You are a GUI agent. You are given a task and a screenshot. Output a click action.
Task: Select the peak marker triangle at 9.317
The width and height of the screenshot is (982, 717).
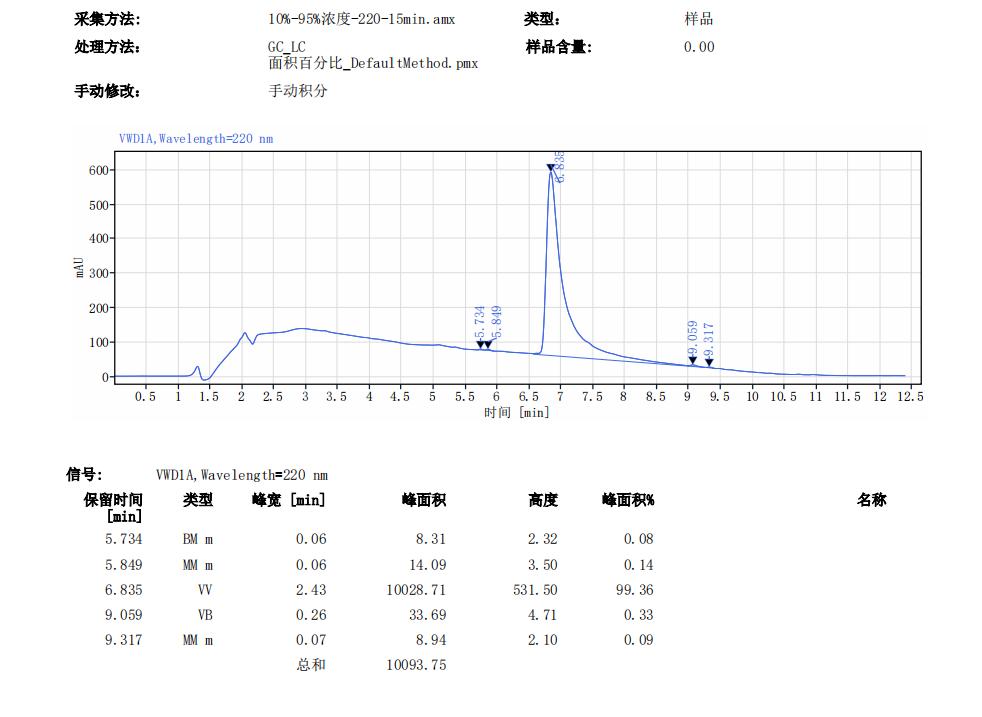709,362
